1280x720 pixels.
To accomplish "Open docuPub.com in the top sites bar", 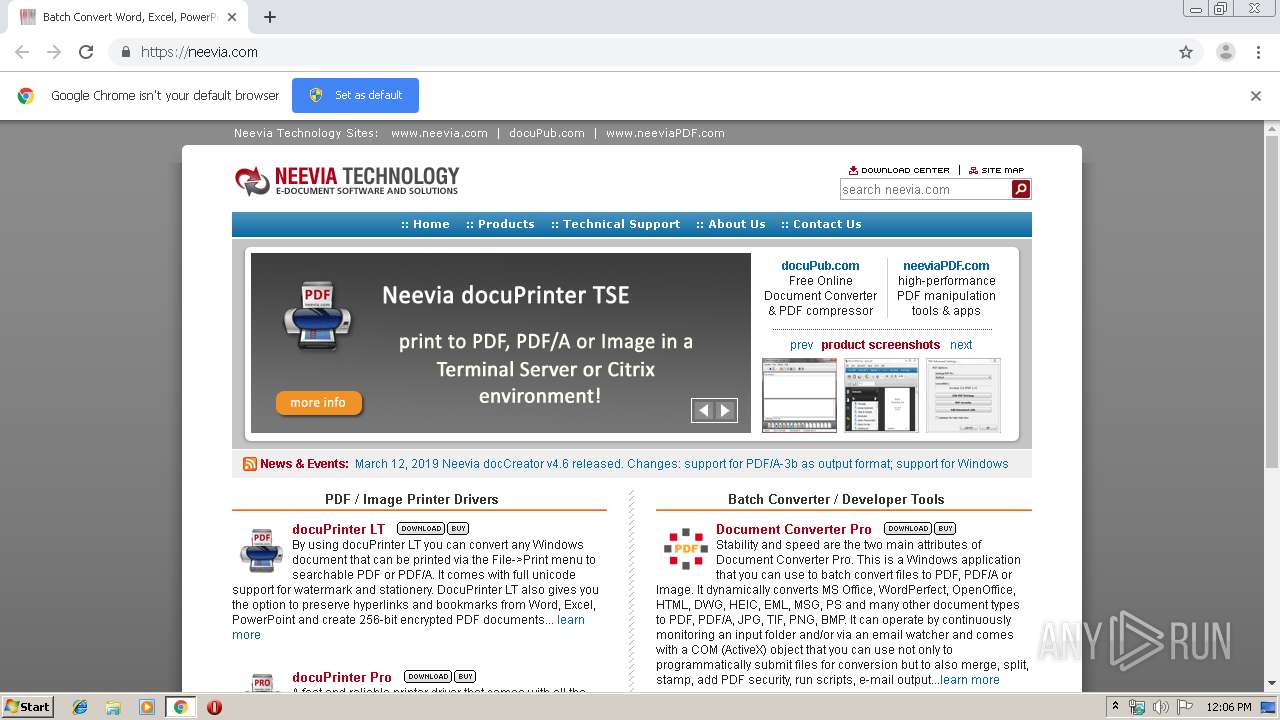I will click(x=546, y=133).
